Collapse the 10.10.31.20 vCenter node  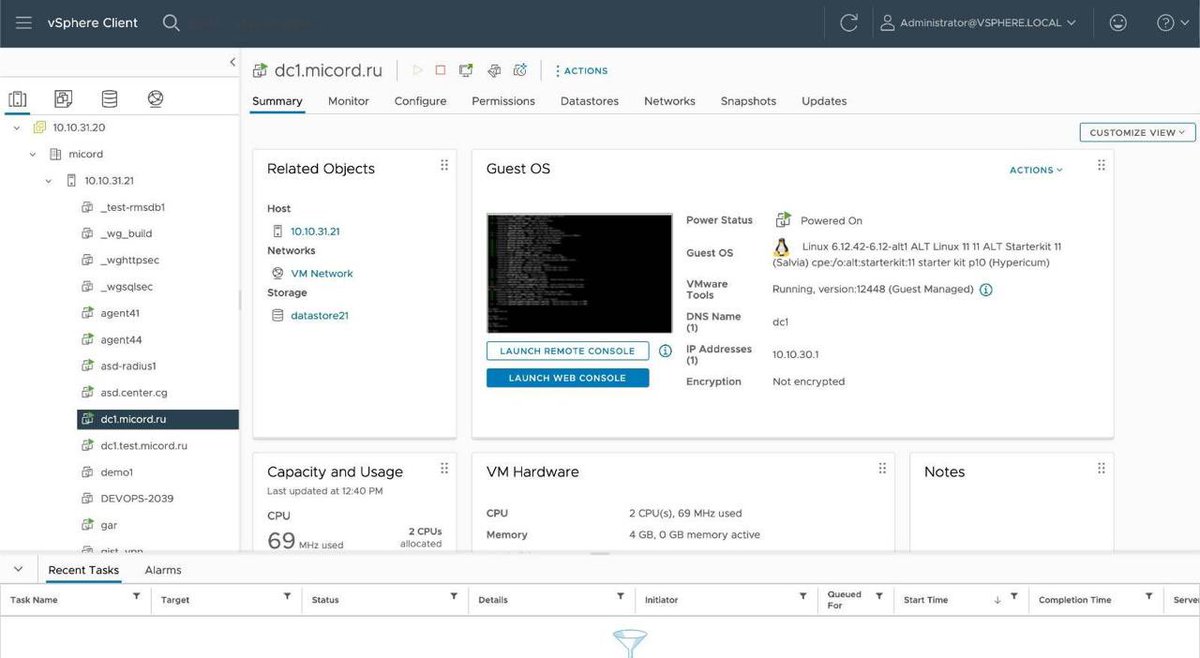click(17, 128)
